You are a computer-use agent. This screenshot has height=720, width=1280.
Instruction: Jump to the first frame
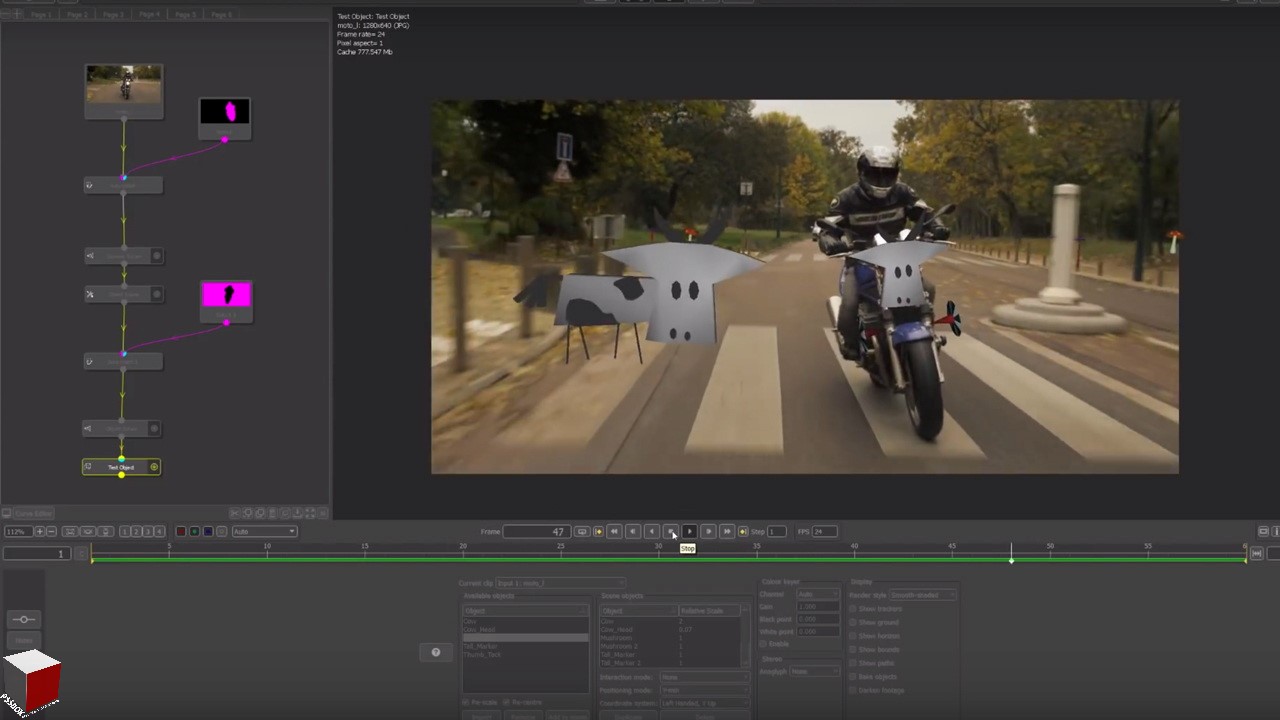[614, 531]
